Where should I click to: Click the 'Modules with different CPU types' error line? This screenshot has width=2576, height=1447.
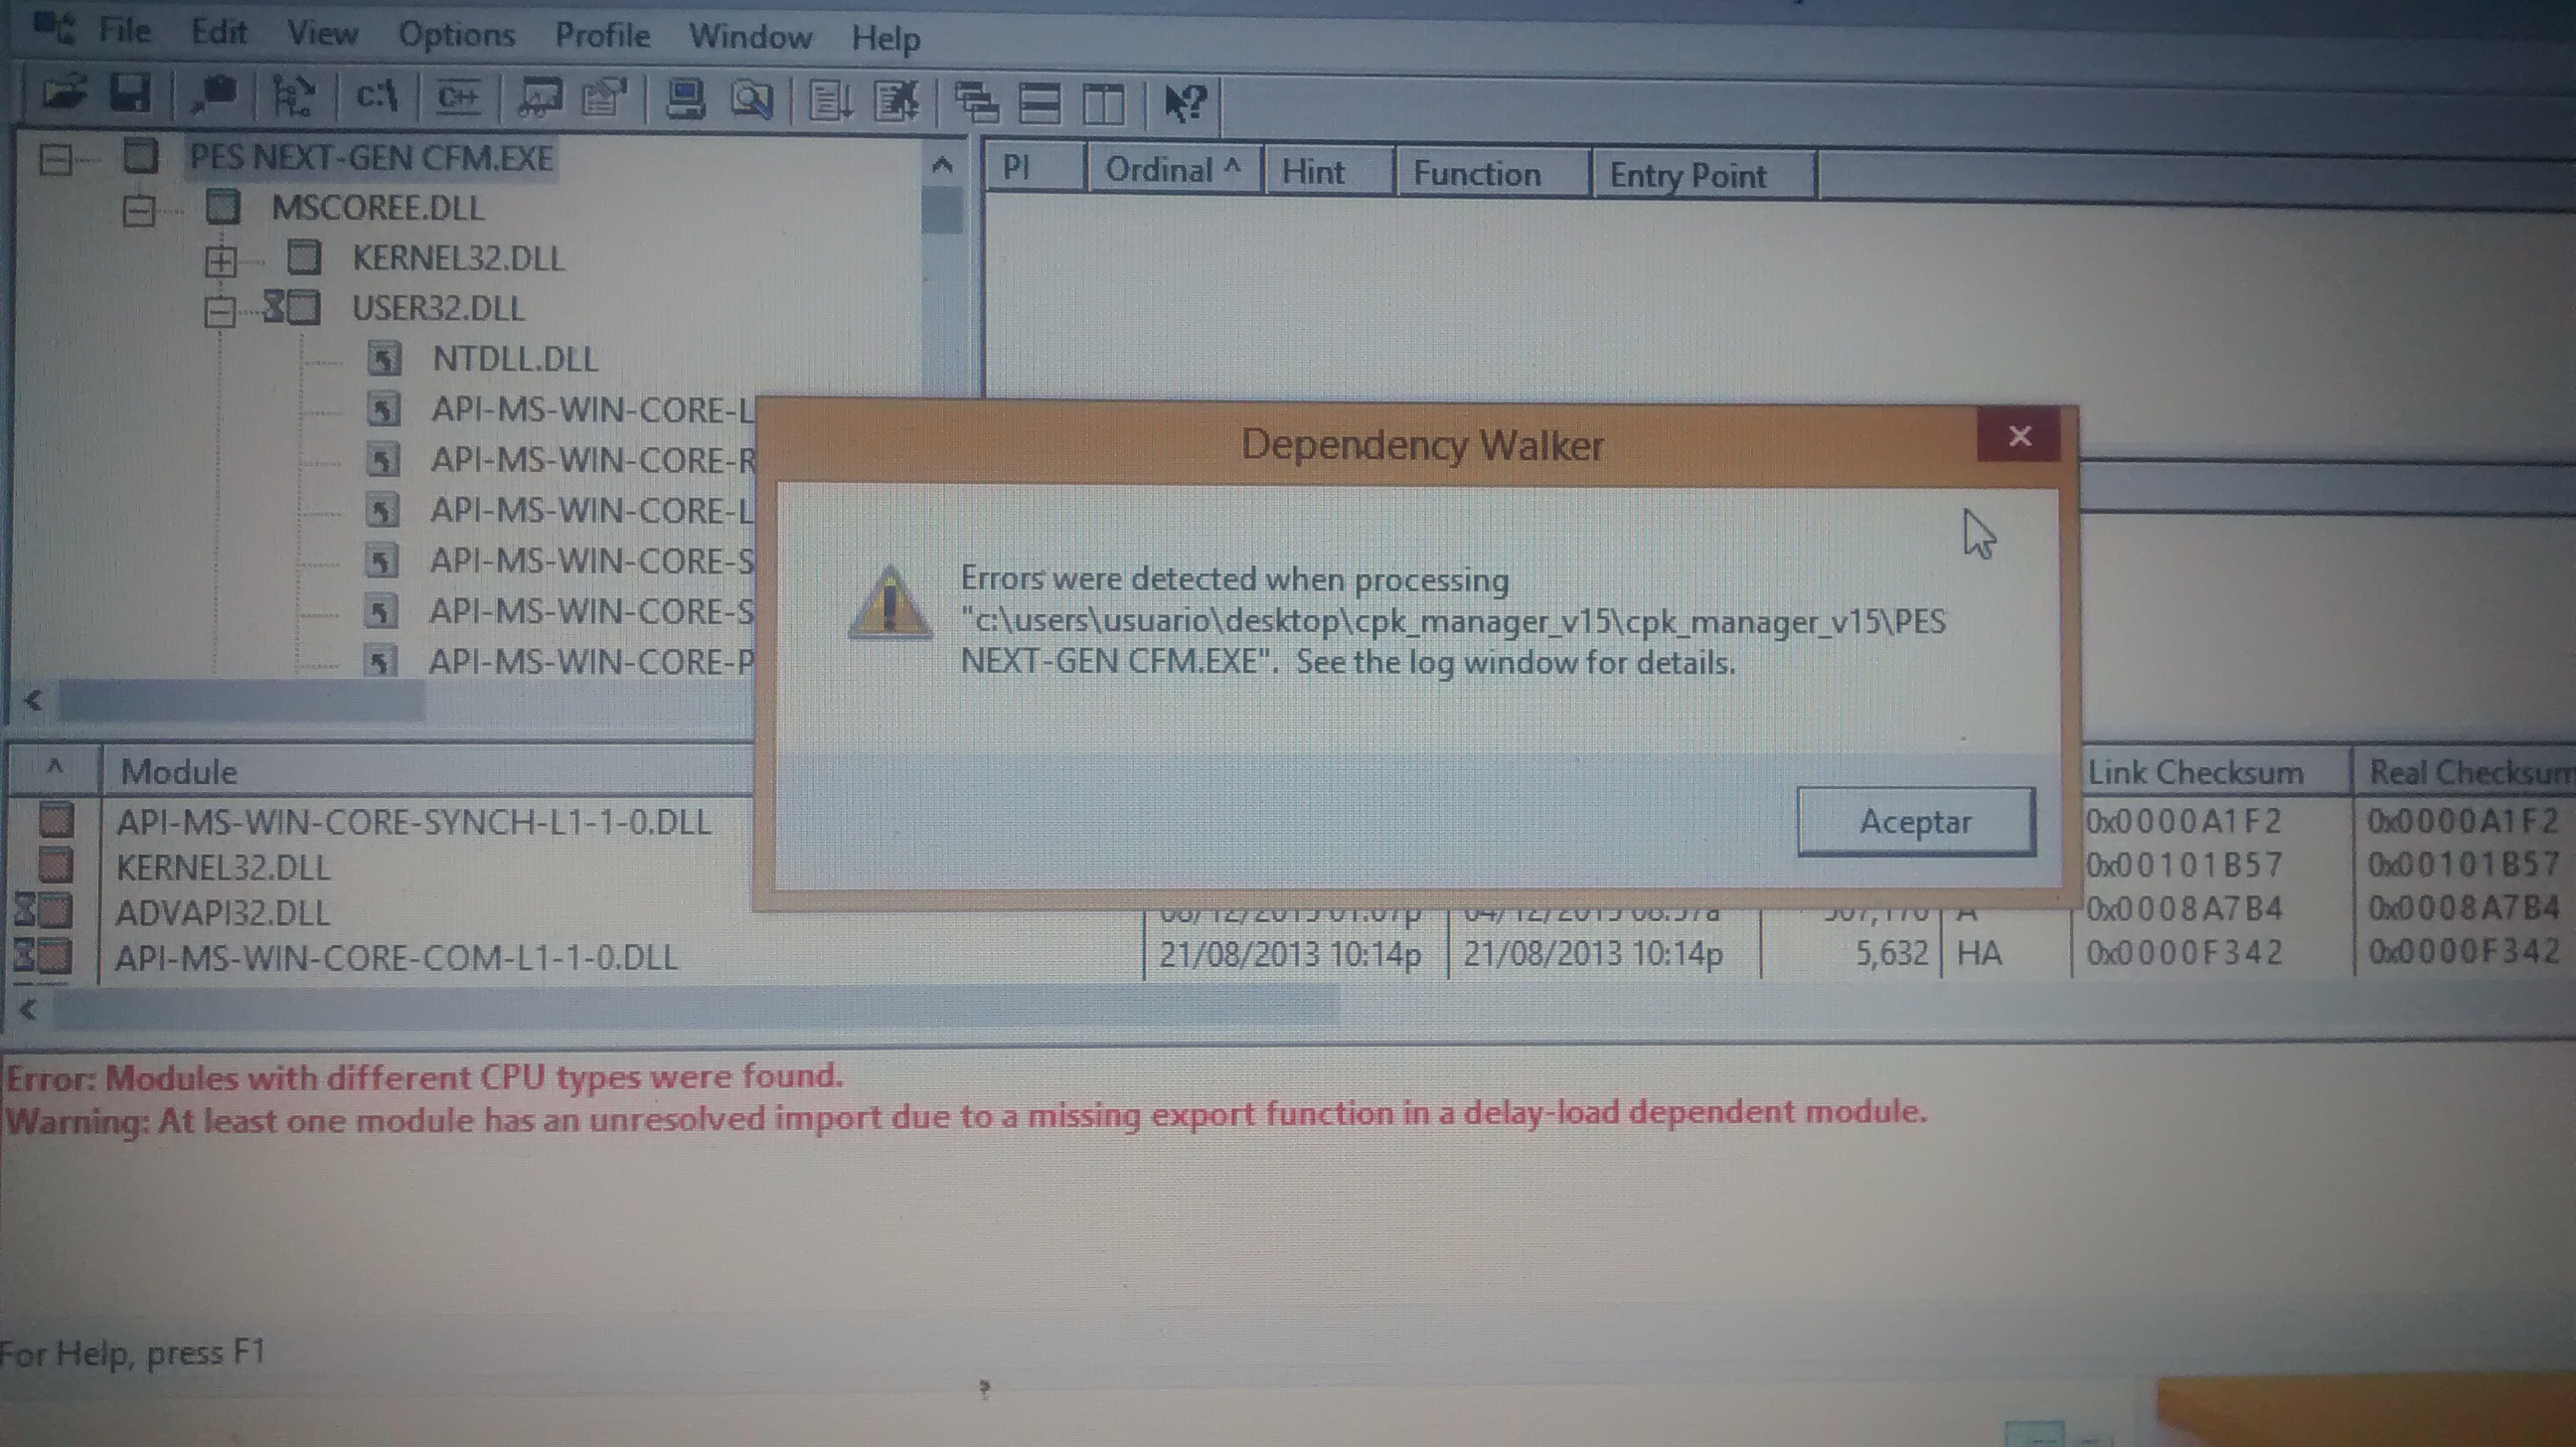tap(425, 1076)
